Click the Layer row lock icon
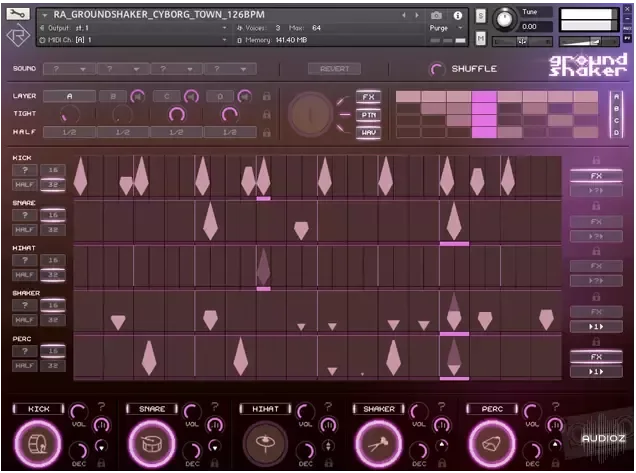 click(266, 96)
